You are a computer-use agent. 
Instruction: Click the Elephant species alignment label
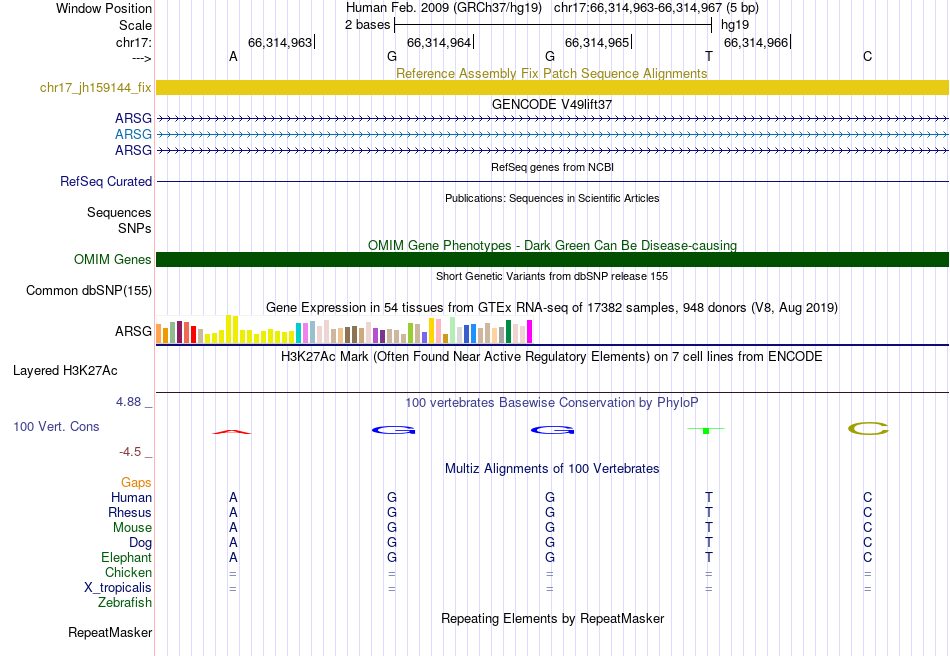[x=126, y=557]
